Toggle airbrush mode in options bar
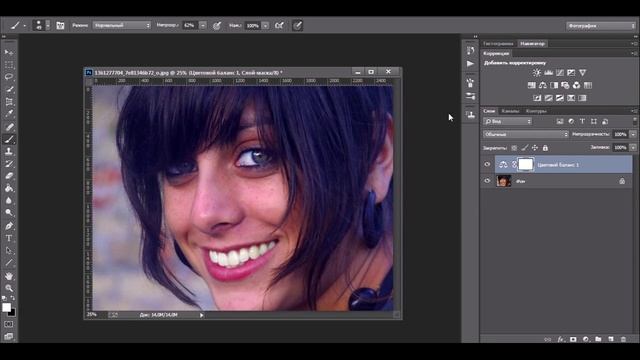This screenshot has height=360, width=640. tap(279, 25)
